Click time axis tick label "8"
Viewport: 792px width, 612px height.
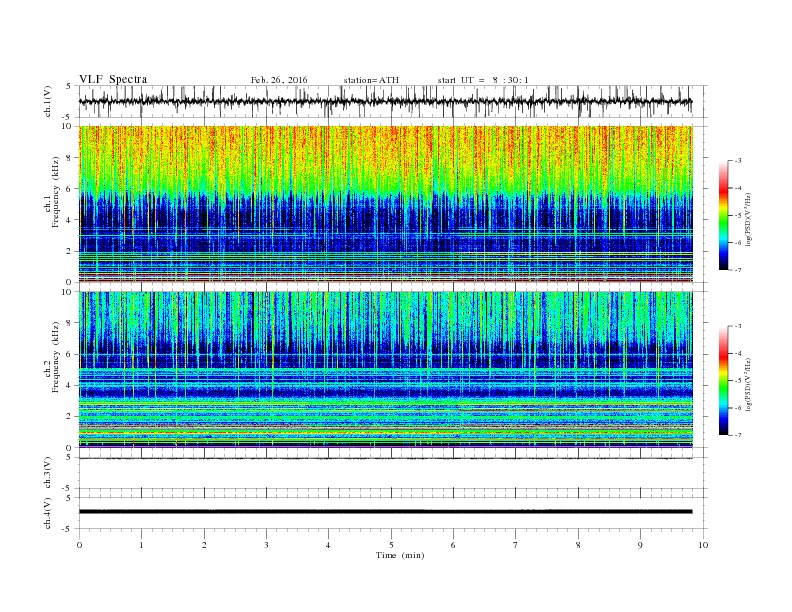click(x=578, y=545)
